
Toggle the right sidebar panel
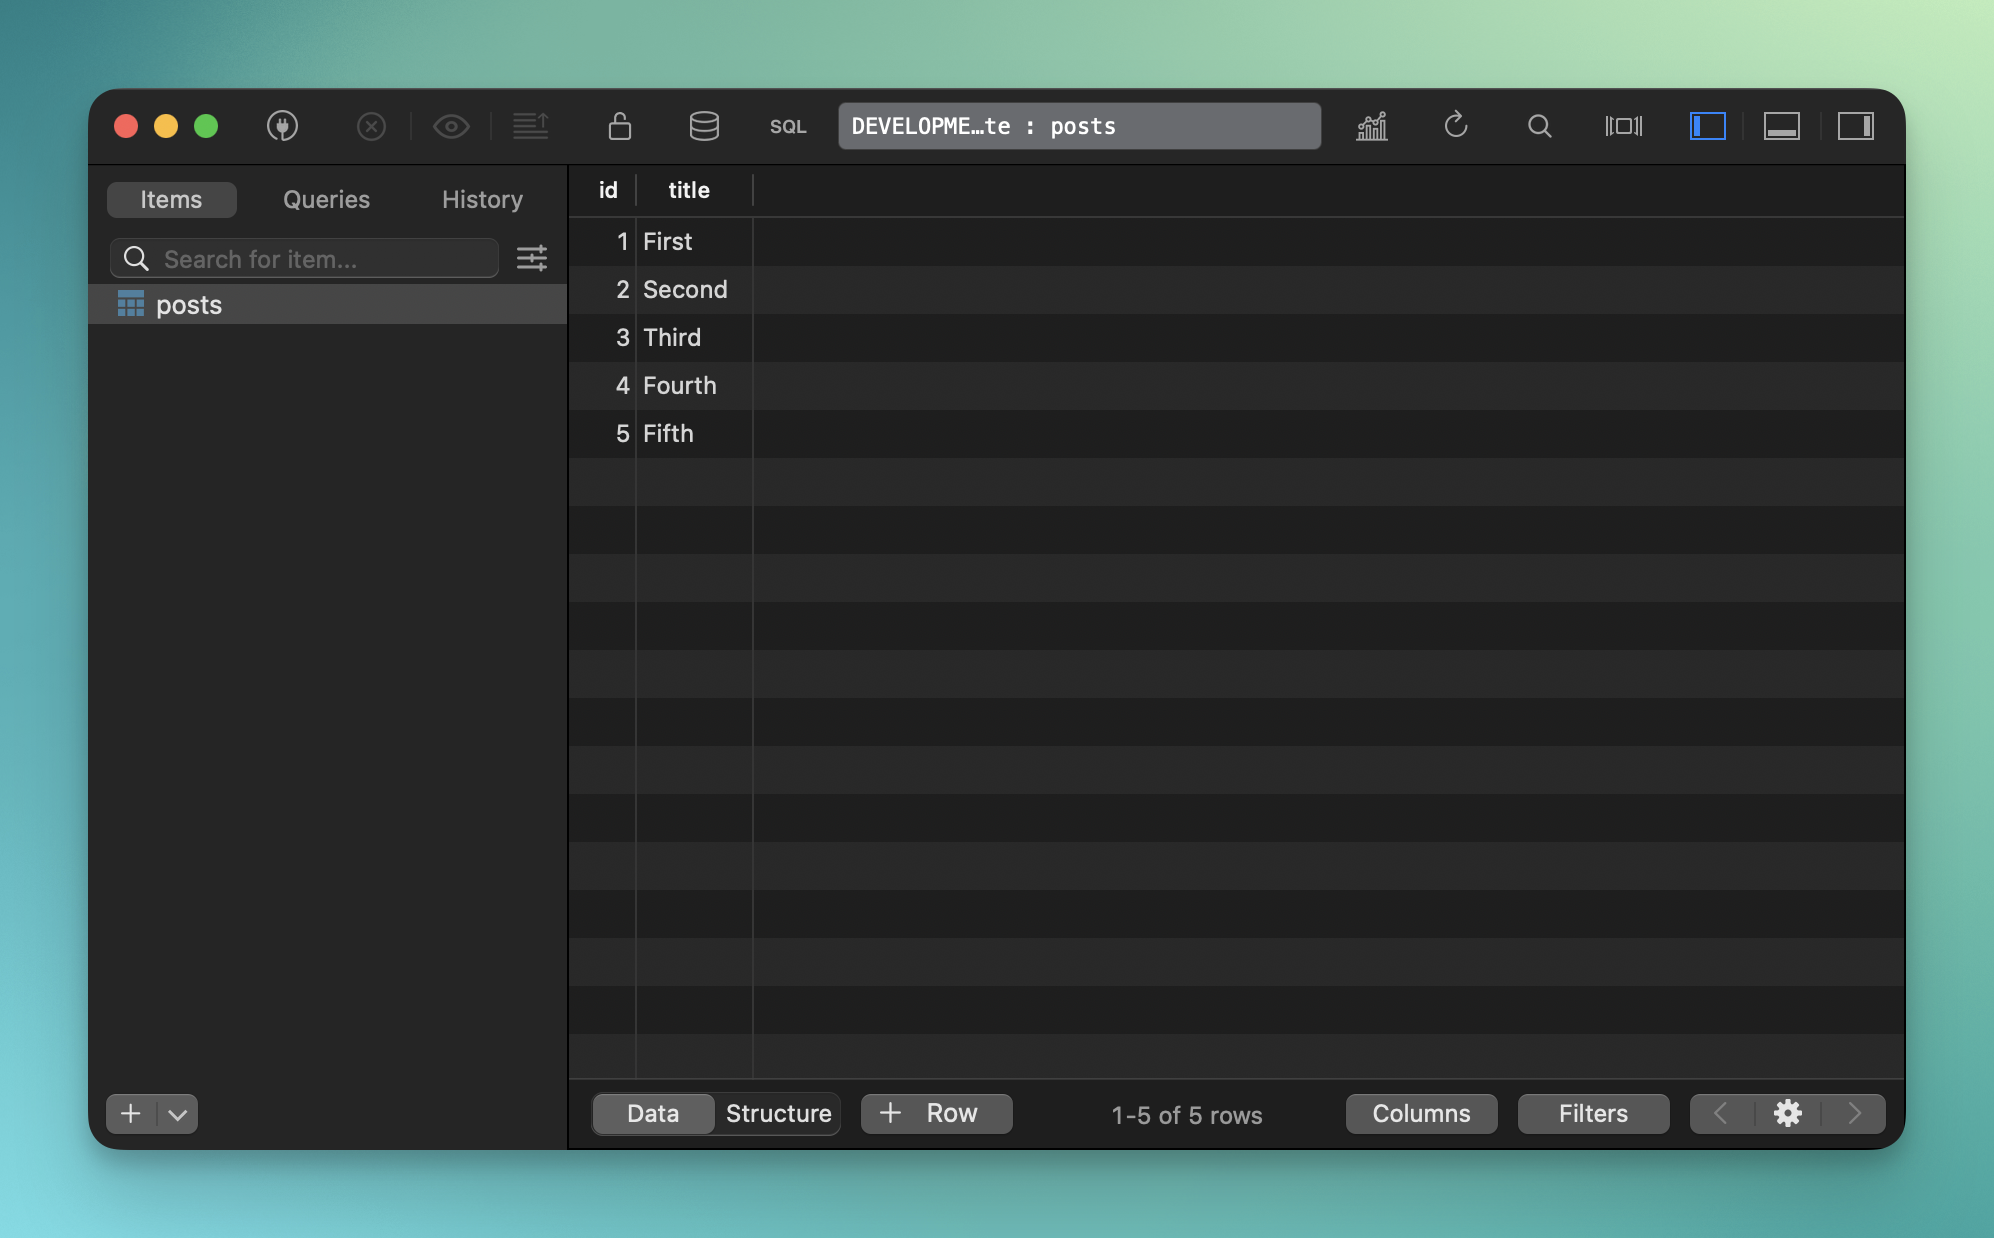(1856, 126)
